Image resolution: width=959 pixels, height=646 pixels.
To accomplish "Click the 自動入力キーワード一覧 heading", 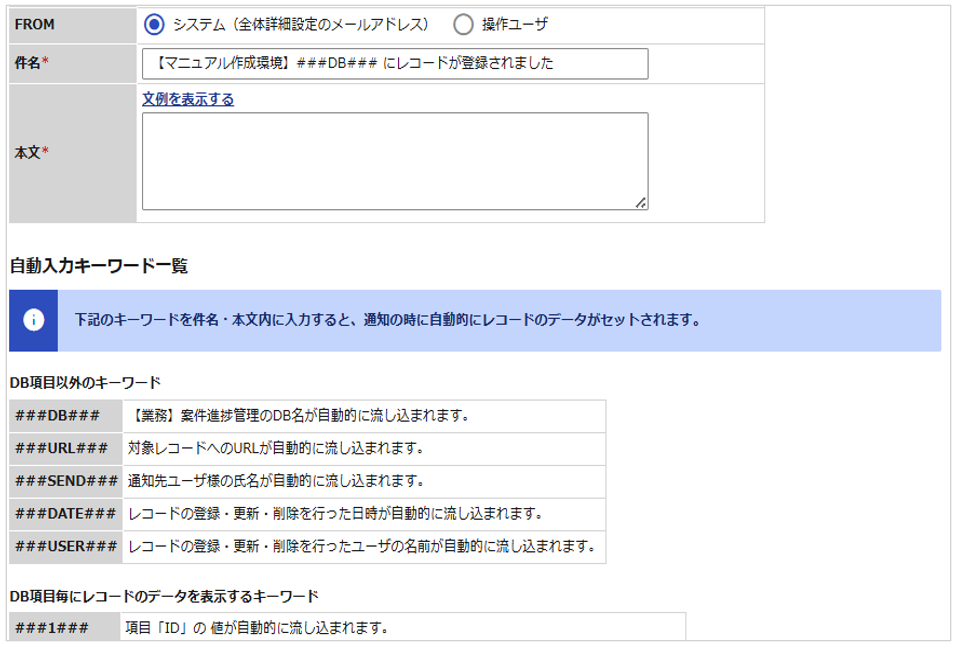I will tap(98, 265).
